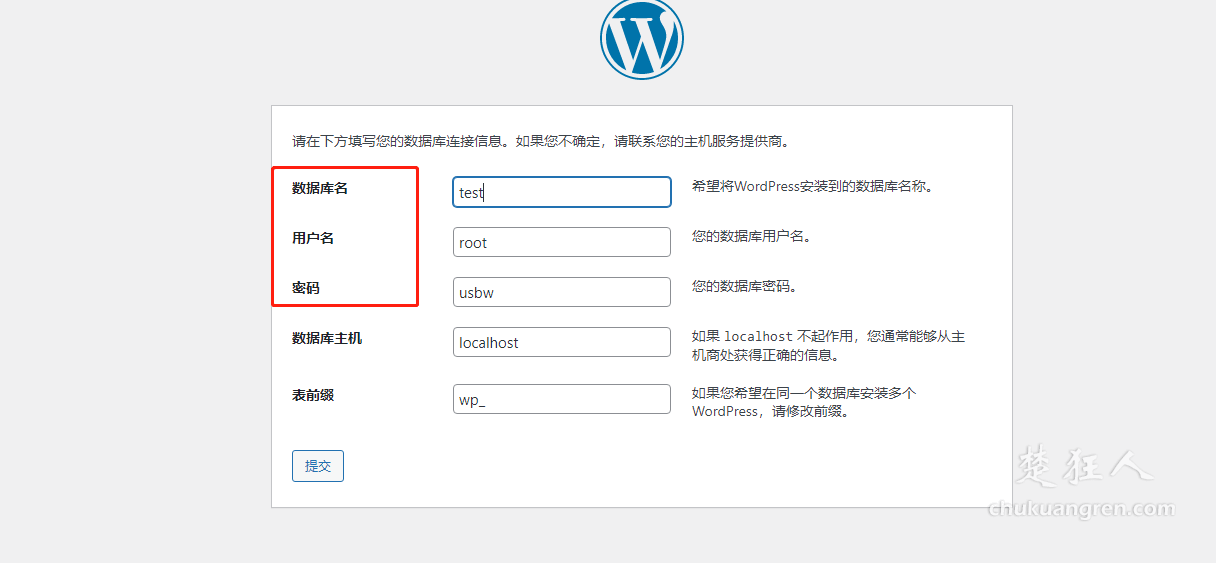1216x563 pixels.
Task: Click the 用户名 field containing "root"
Action: click(x=561, y=242)
